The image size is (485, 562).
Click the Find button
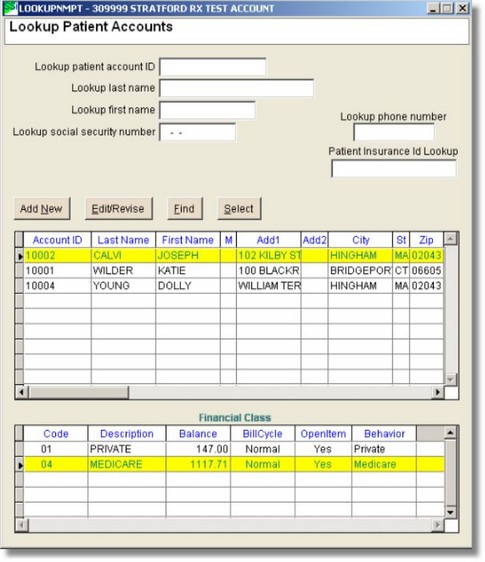(x=185, y=209)
